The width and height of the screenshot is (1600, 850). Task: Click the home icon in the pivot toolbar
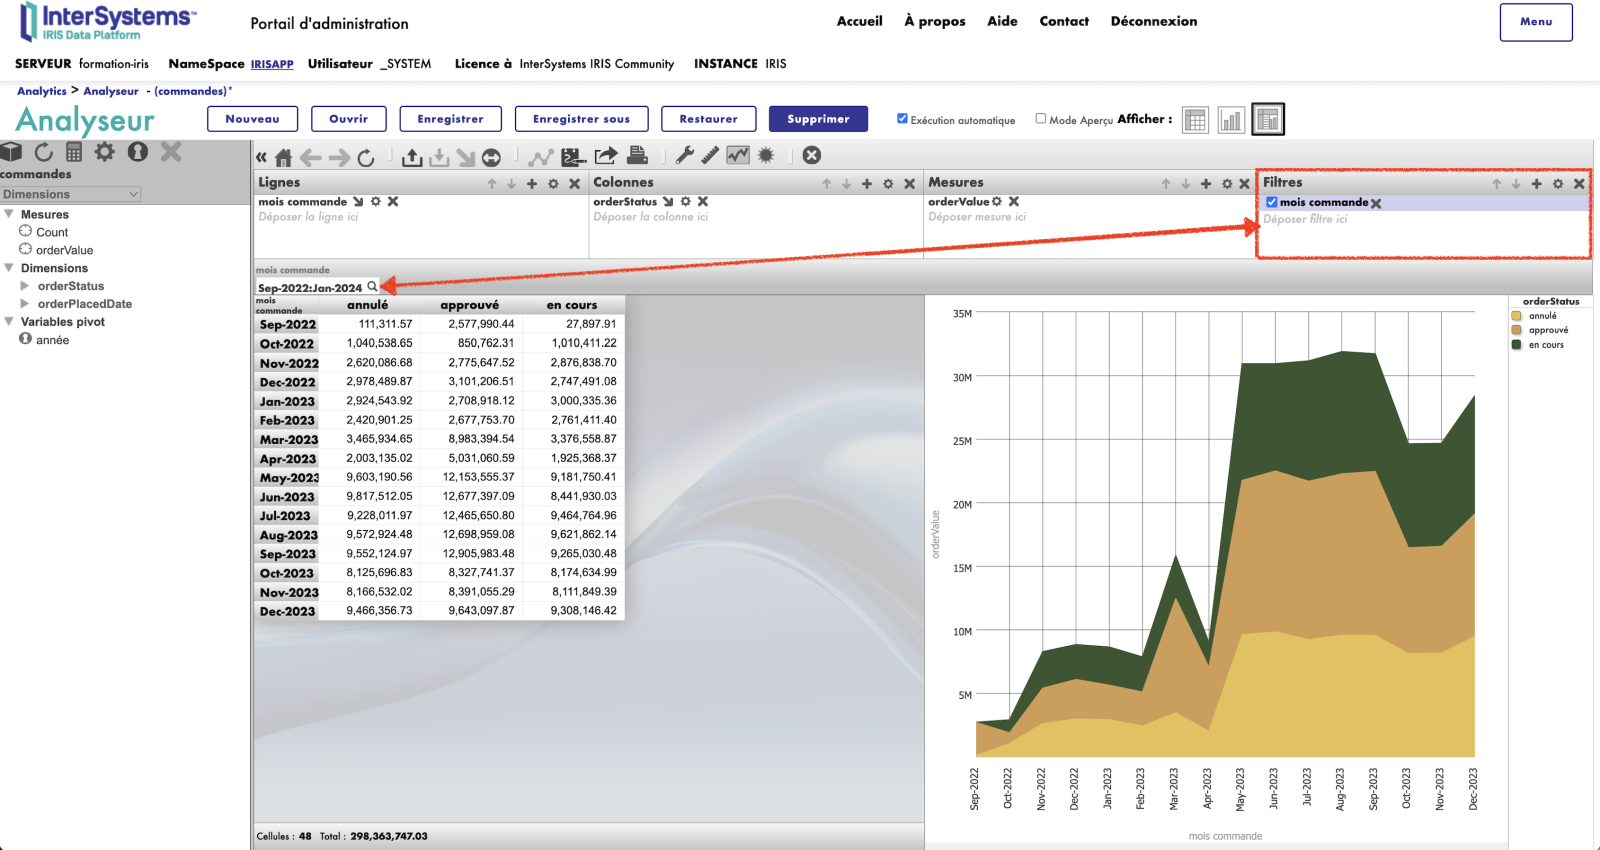[284, 157]
